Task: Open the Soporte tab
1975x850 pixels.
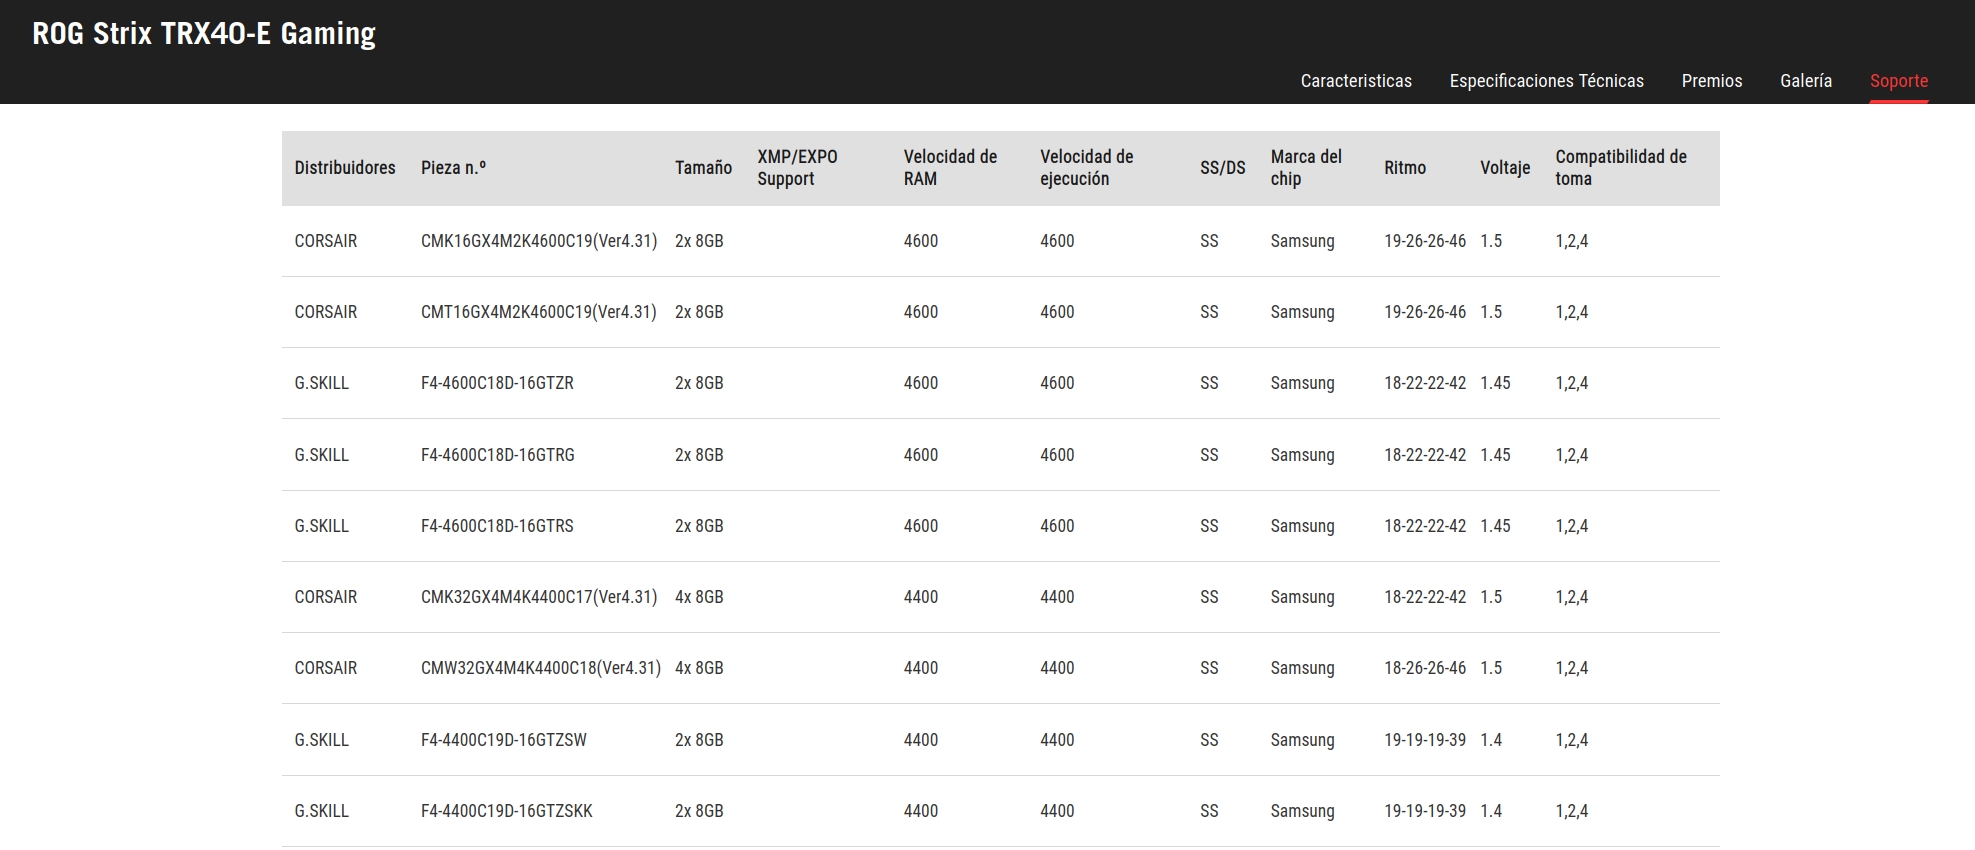Action: pyautogui.click(x=1898, y=81)
